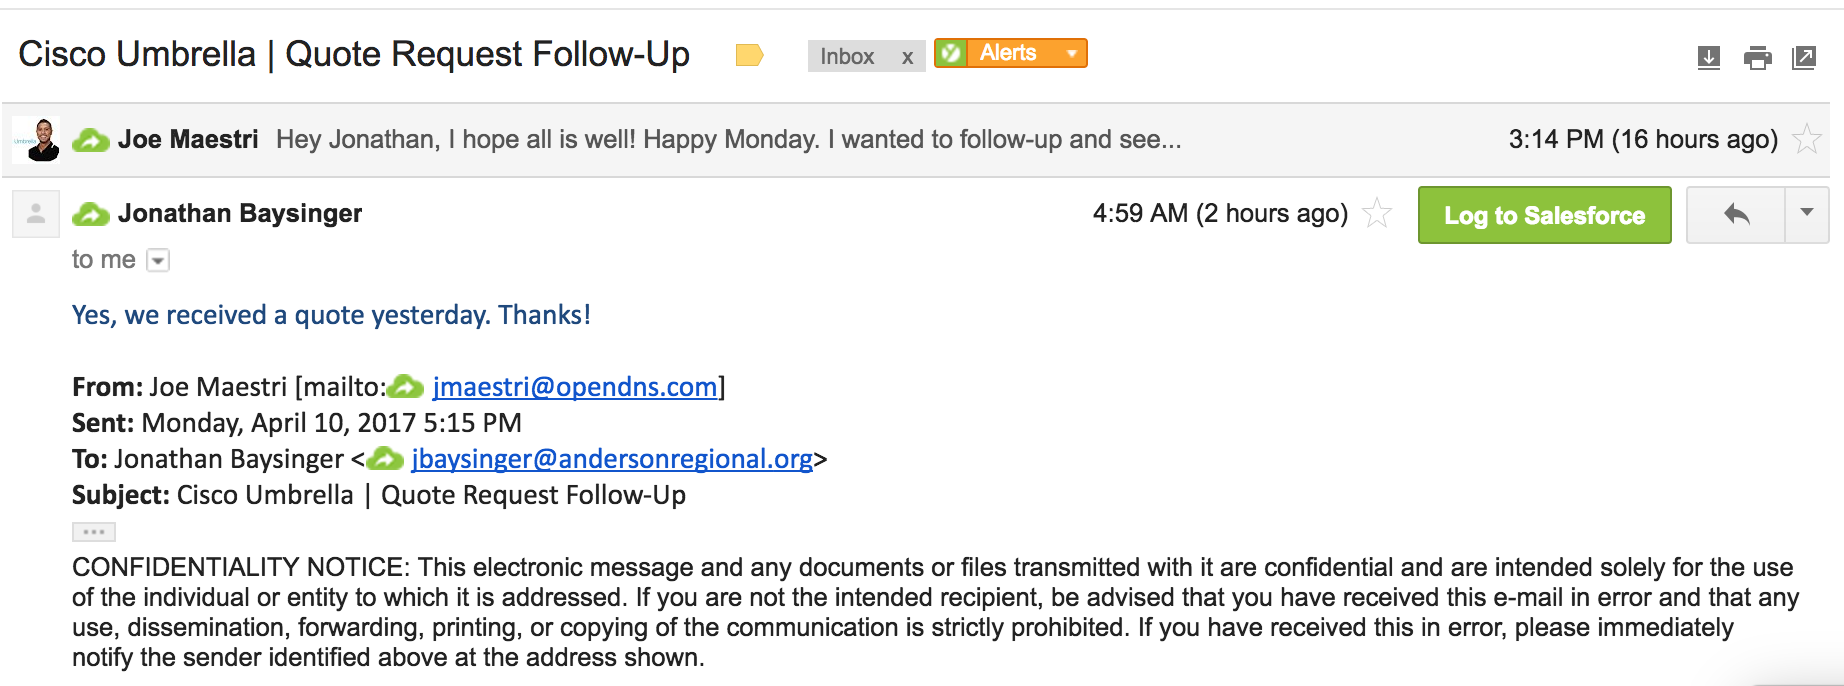Open the jmaestri@opendns.com email link

point(575,387)
